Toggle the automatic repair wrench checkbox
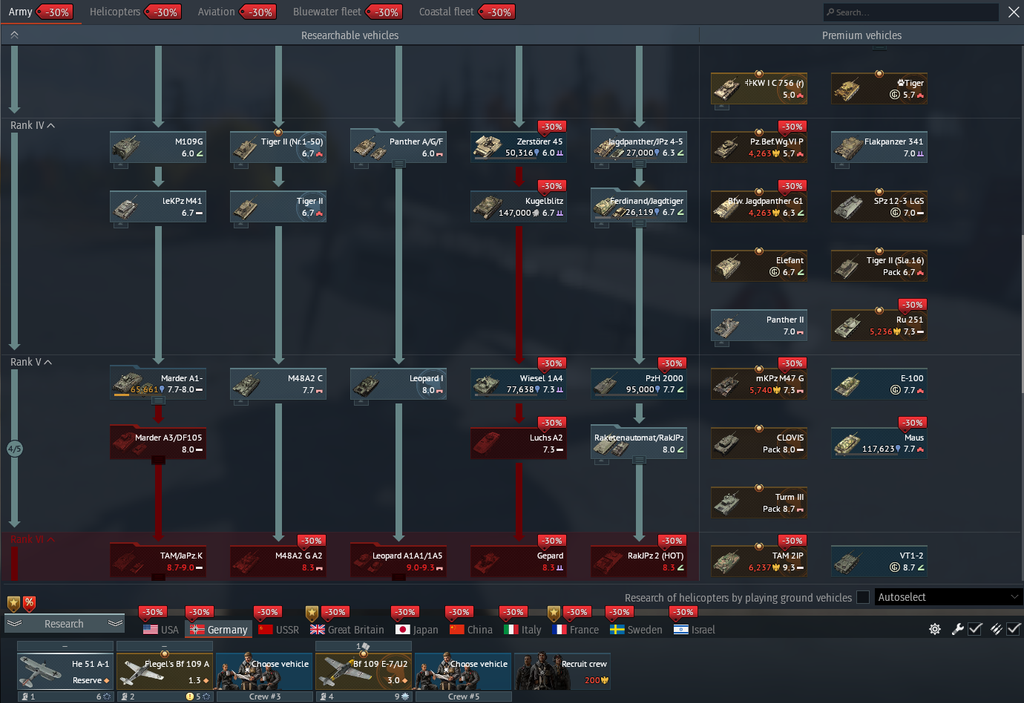 click(975, 629)
